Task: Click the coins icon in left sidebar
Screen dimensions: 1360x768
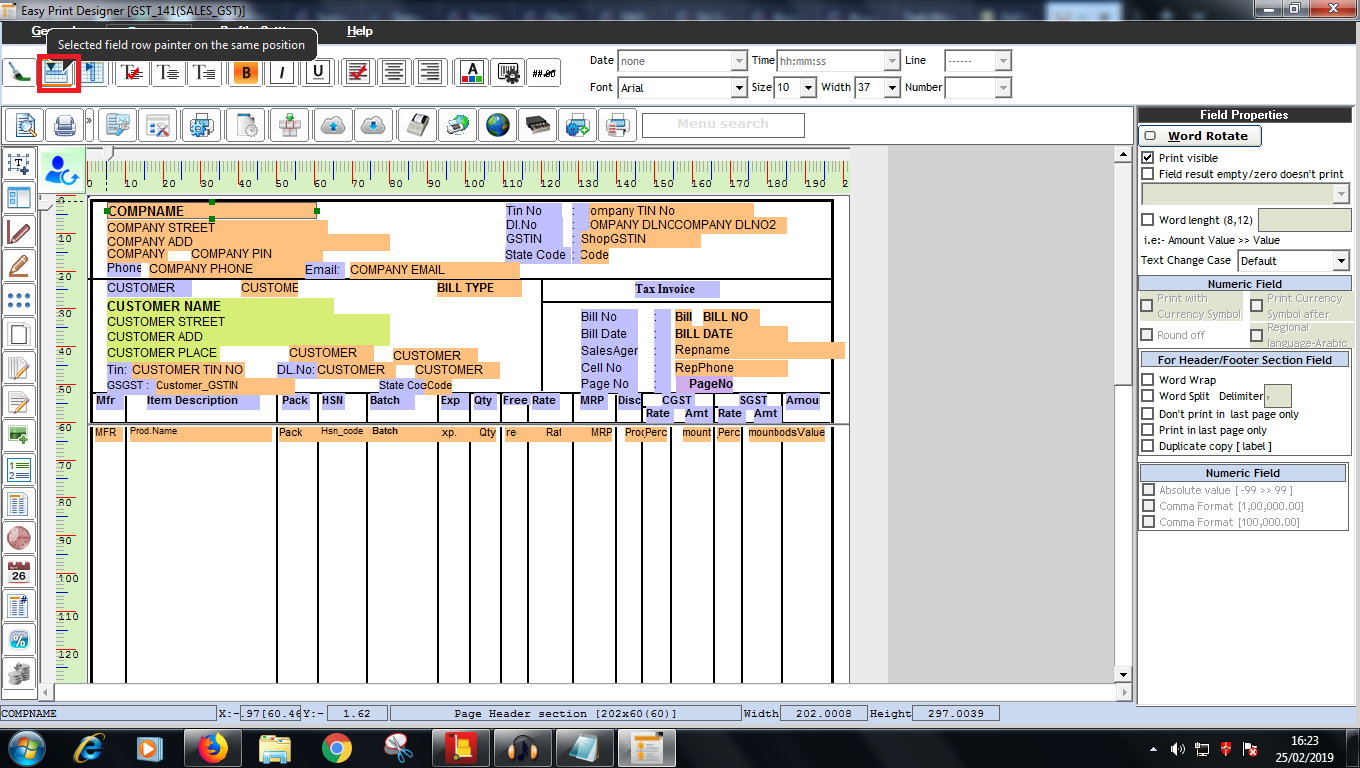Action: point(19,673)
